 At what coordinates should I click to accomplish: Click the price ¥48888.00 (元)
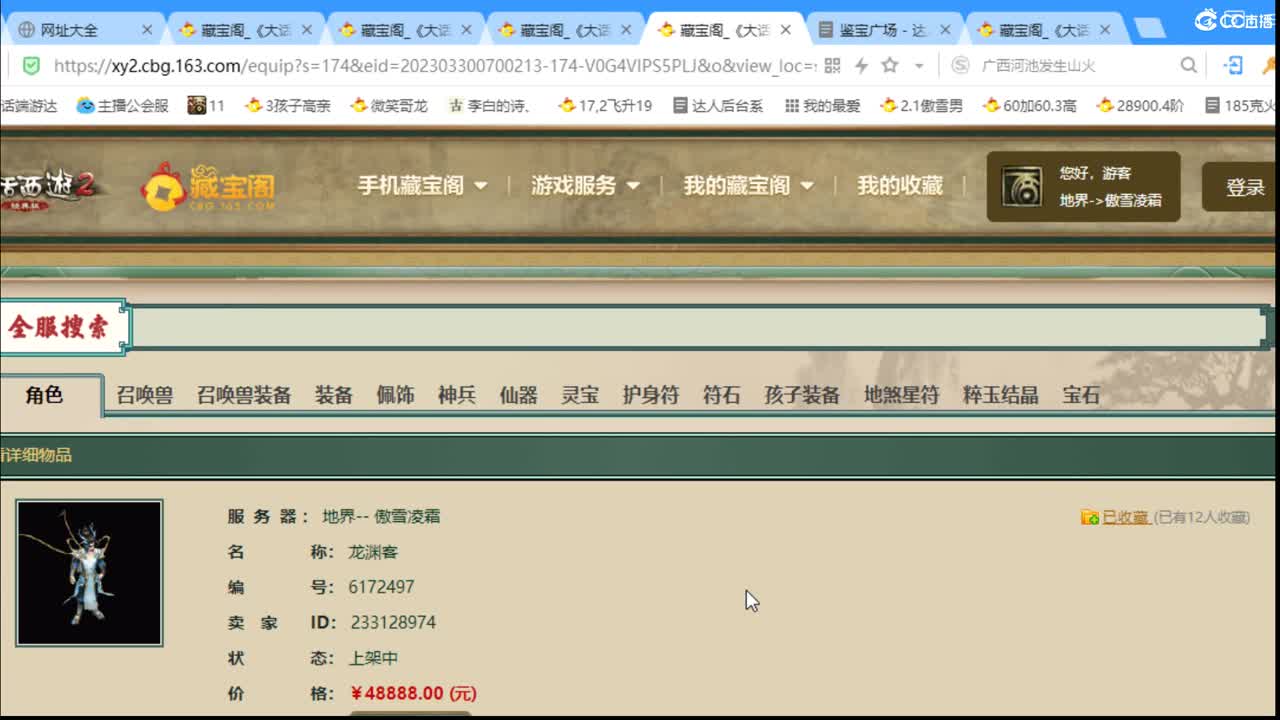pyautogui.click(x=414, y=693)
